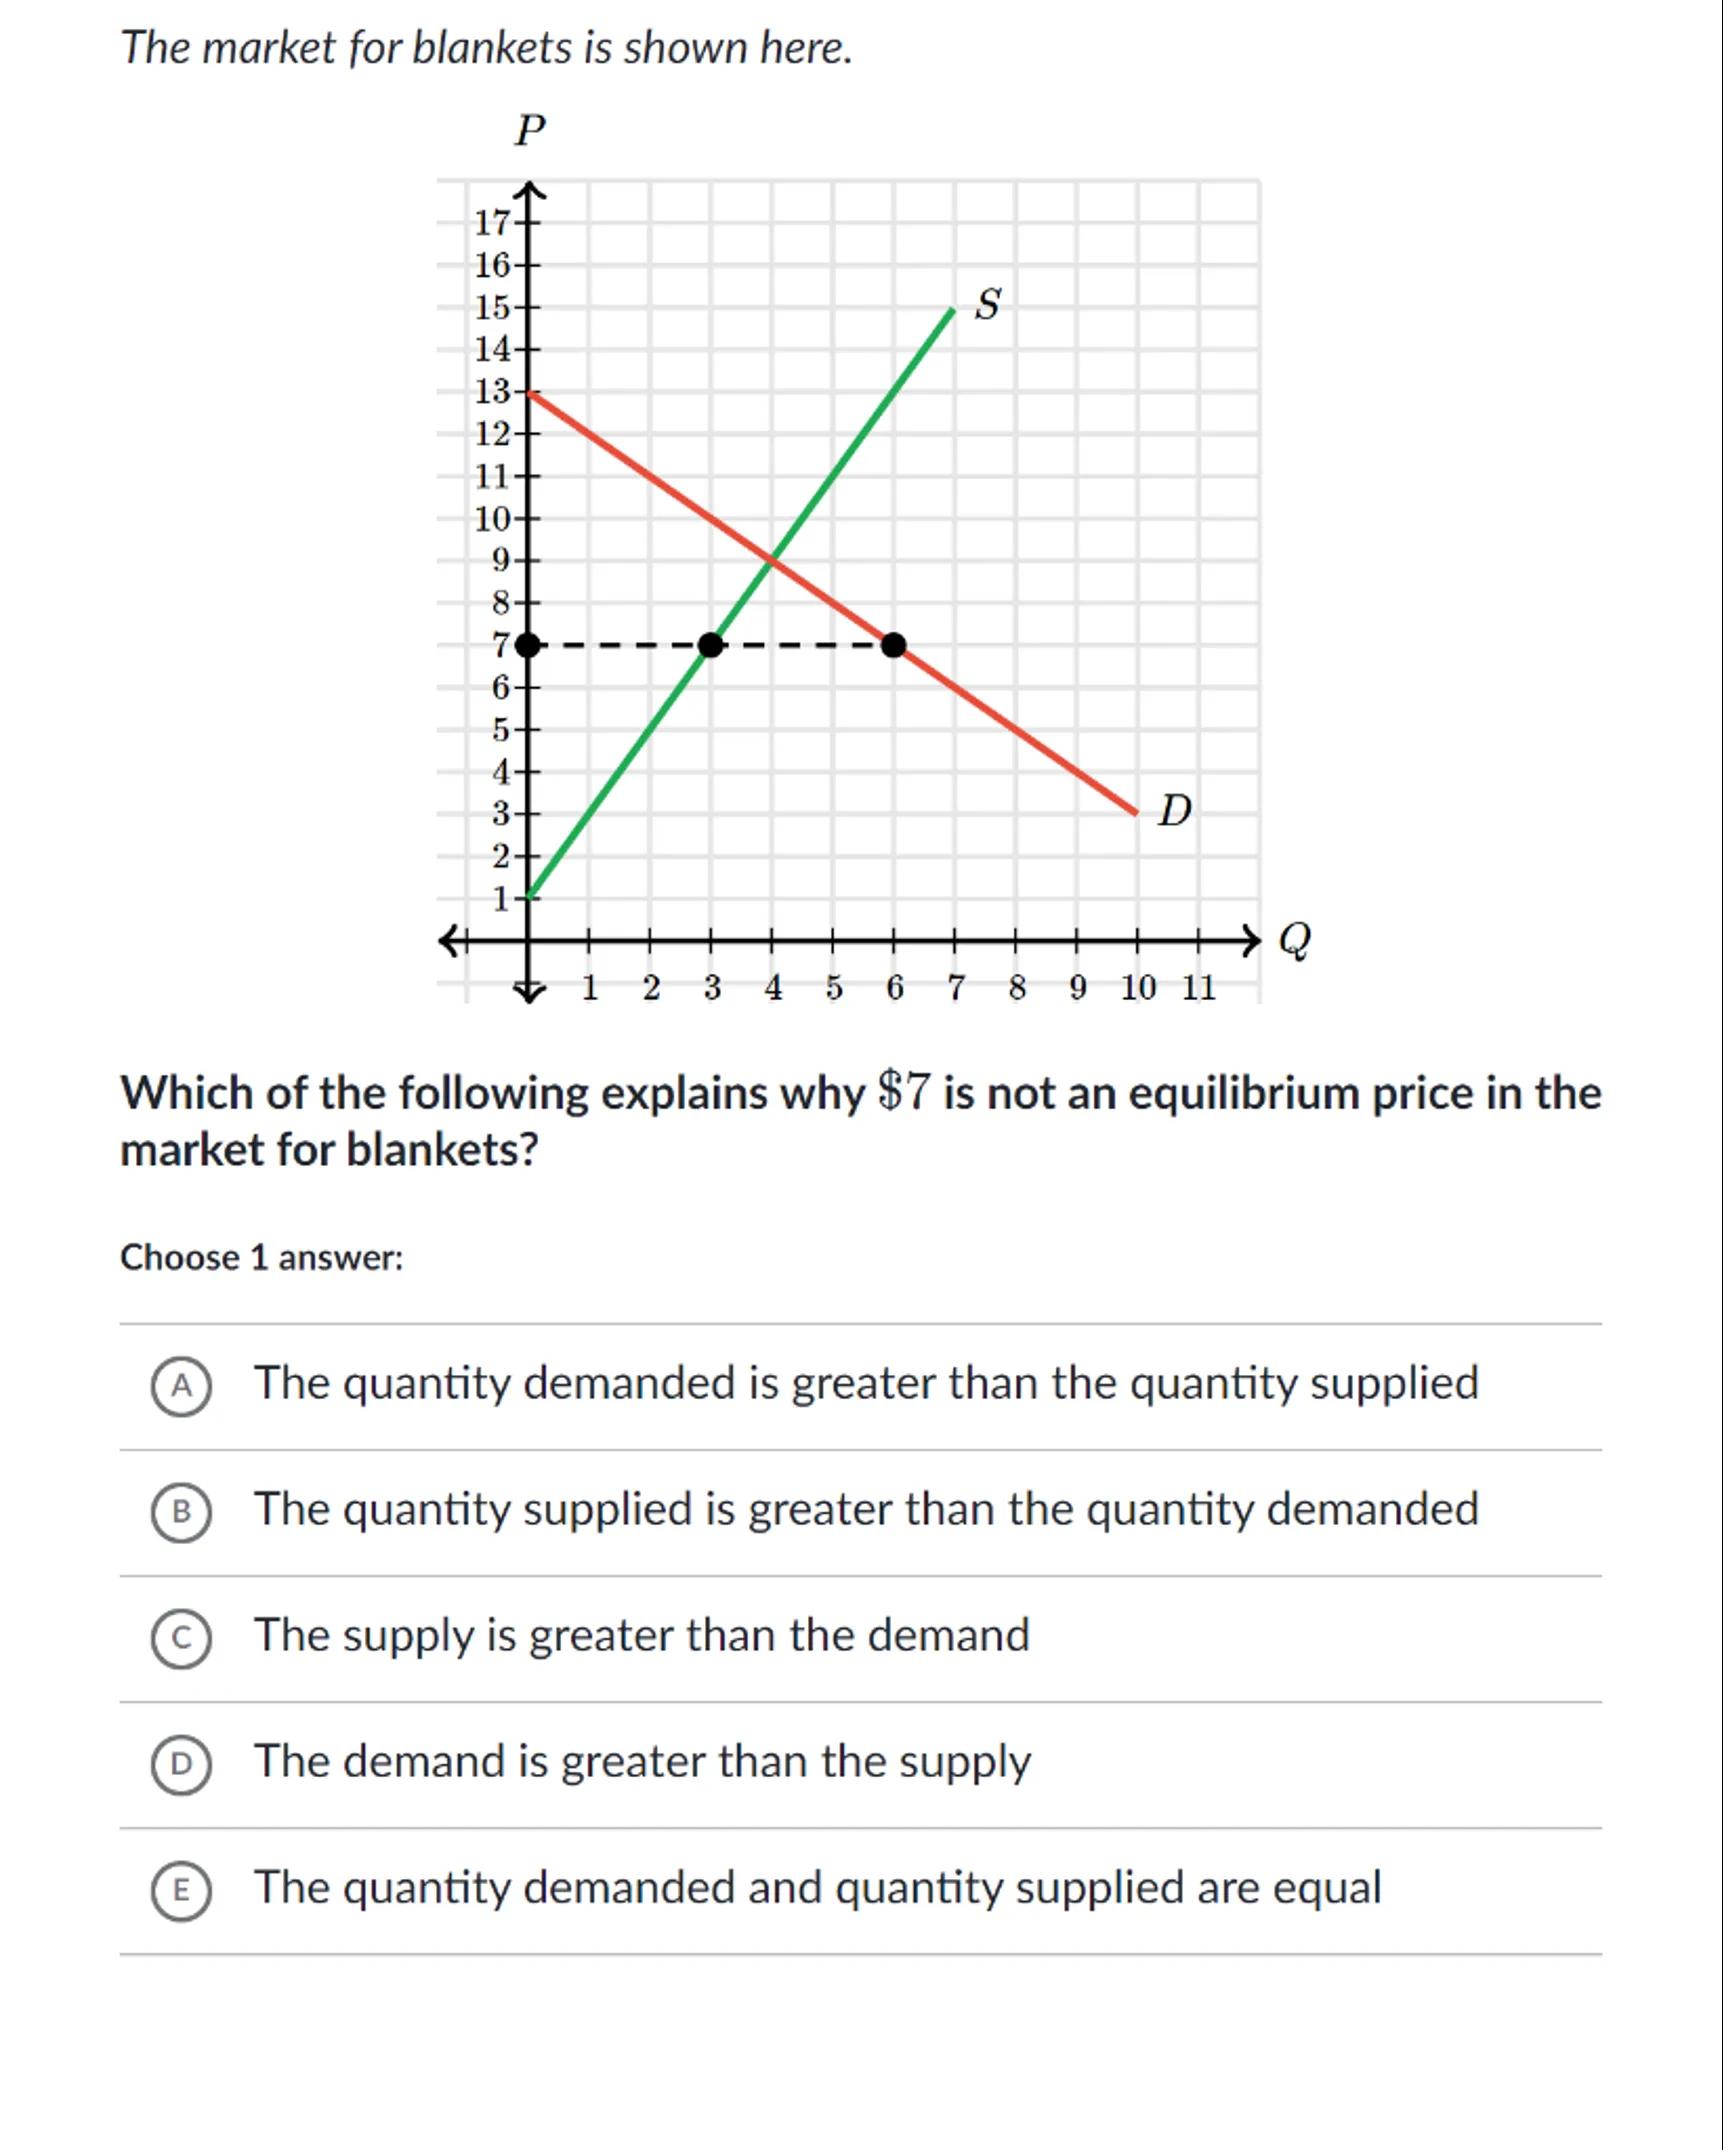Click the "Q" axis label beside the graph
This screenshot has height=2150, width=1723.
click(1294, 940)
